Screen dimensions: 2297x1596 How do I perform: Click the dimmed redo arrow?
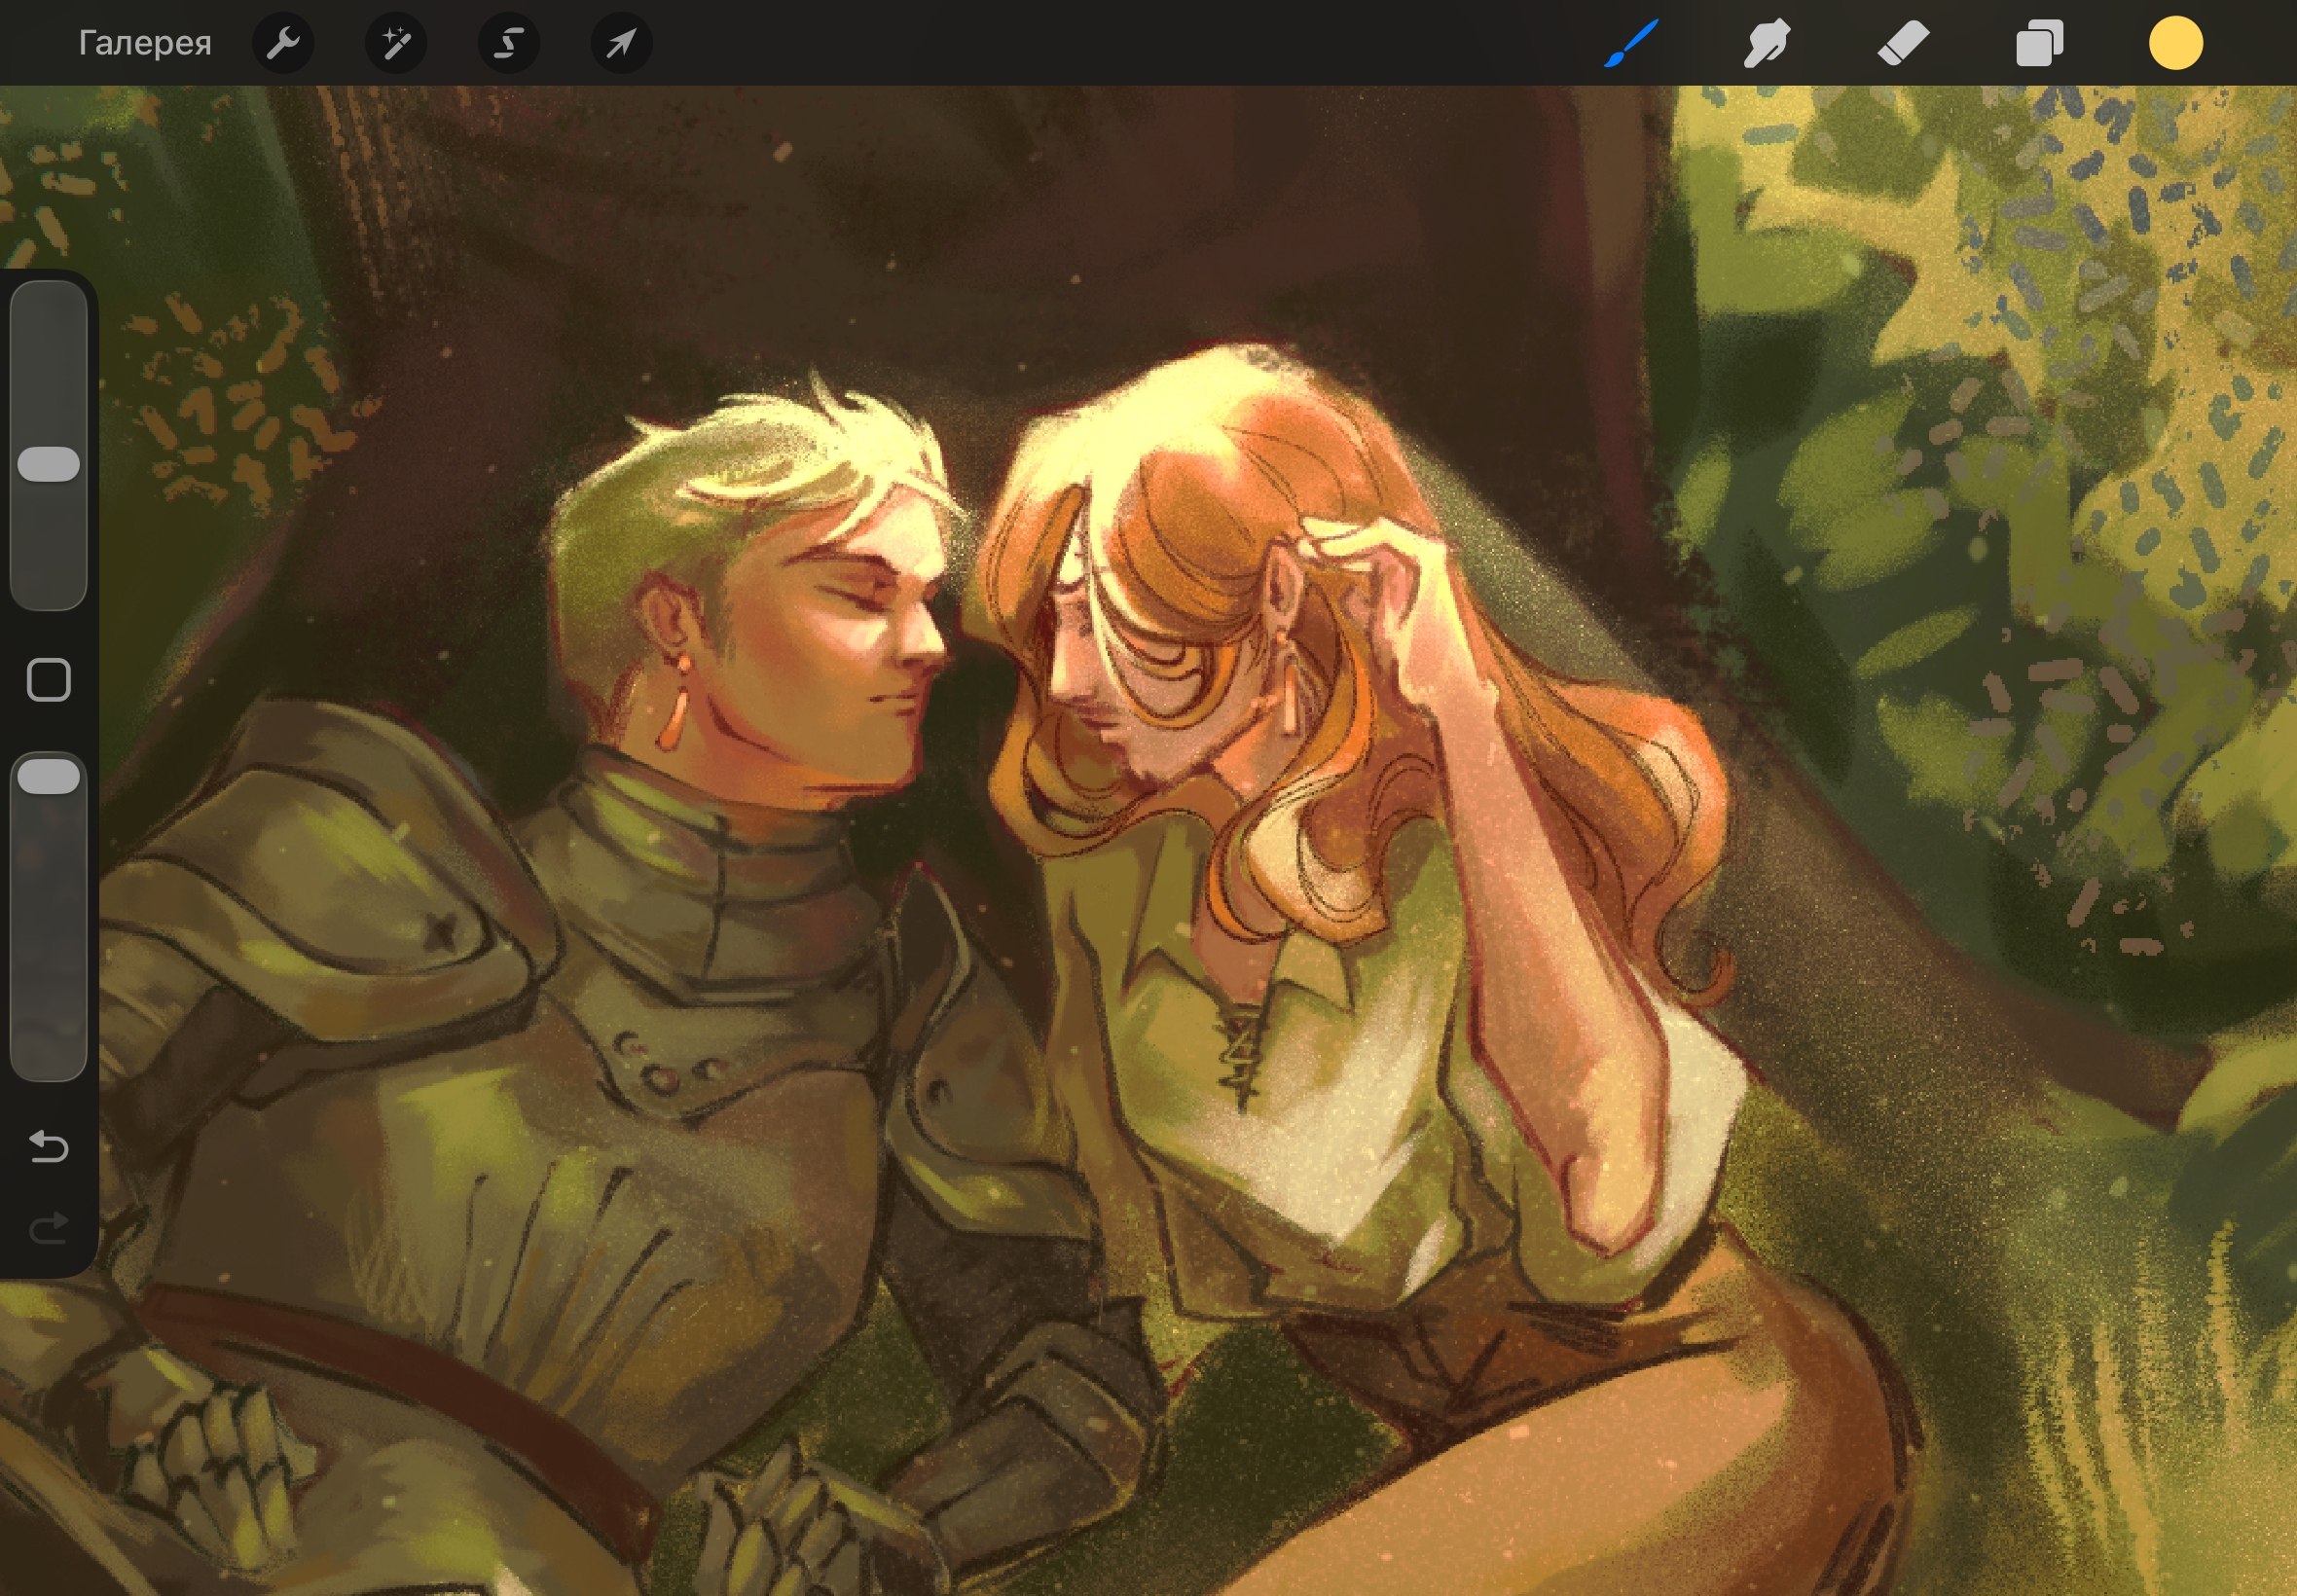pyautogui.click(x=49, y=1228)
